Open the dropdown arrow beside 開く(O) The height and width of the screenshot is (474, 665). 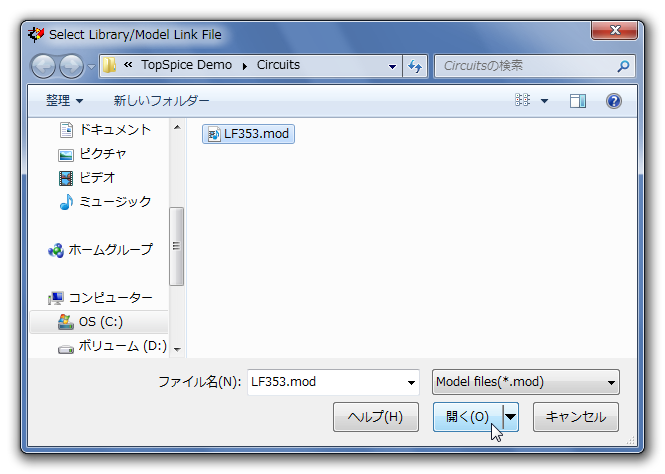511,417
